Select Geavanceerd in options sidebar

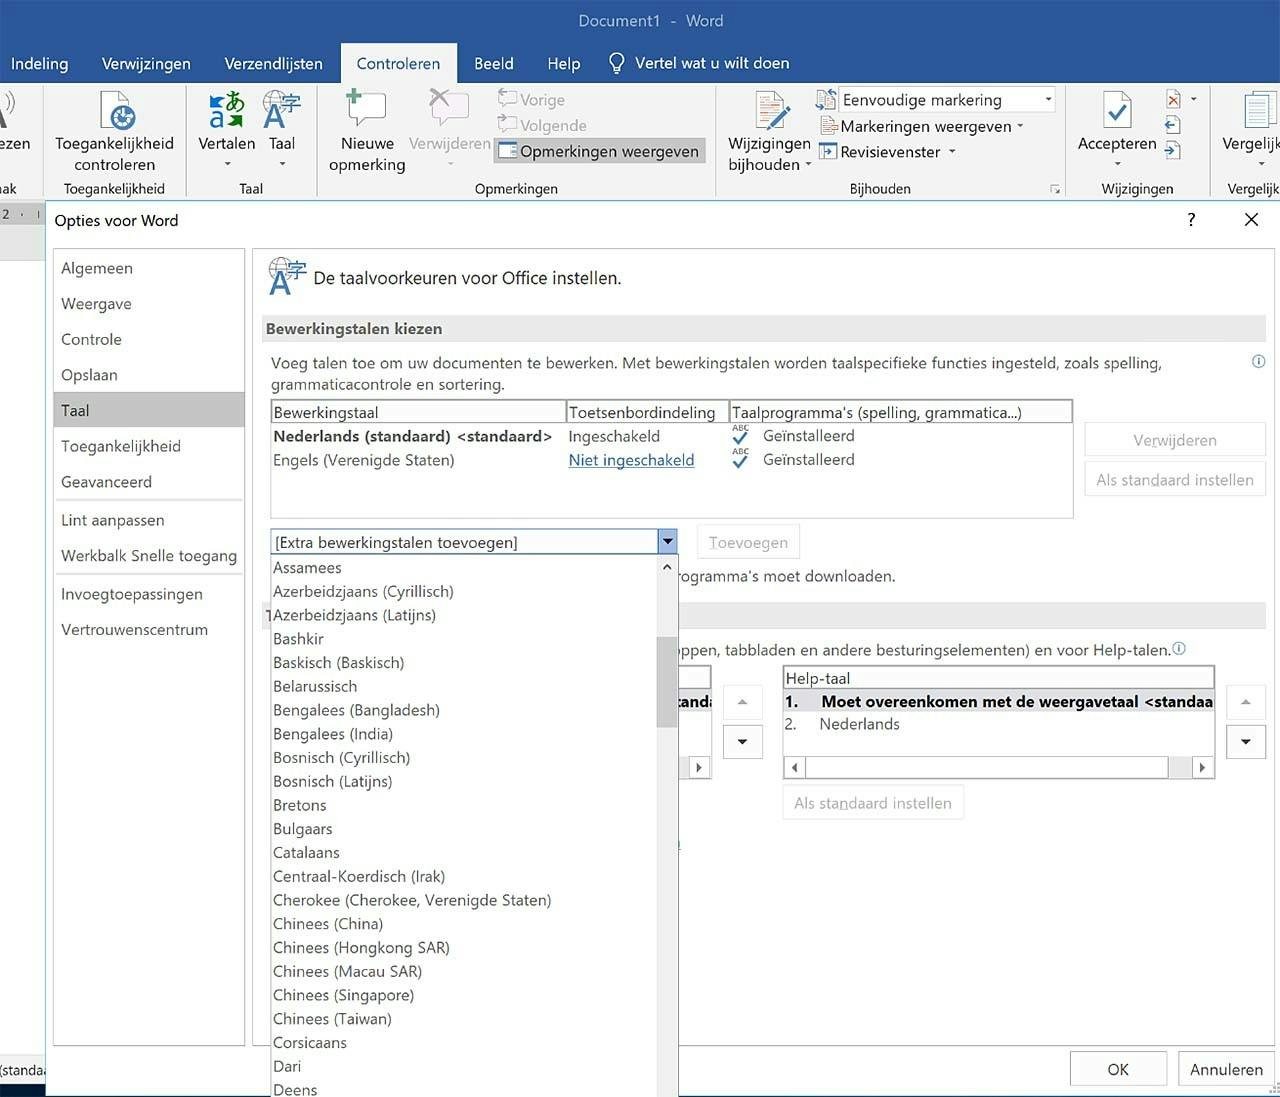(x=106, y=482)
